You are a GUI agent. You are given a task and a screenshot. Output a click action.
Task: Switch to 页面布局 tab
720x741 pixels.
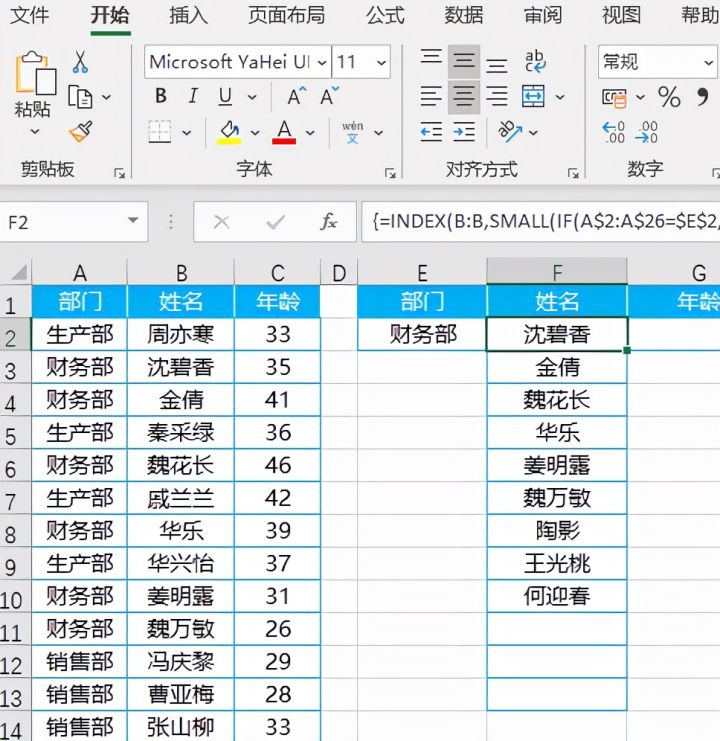click(287, 15)
